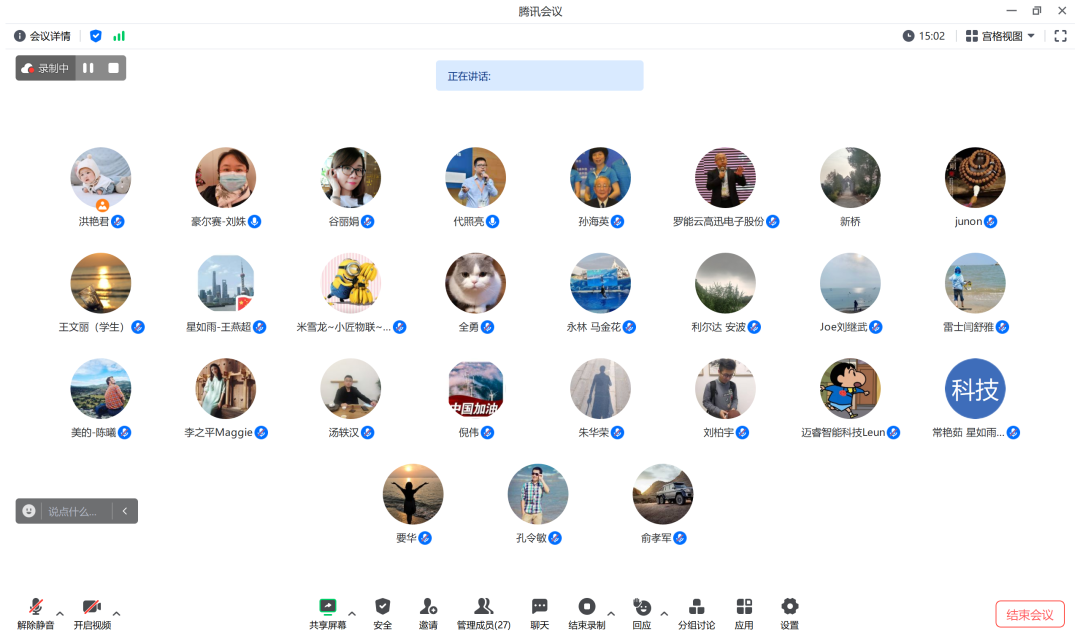Click microphone icon beside 豪尔赛-刘姝
1080x641 pixels.
255,221
